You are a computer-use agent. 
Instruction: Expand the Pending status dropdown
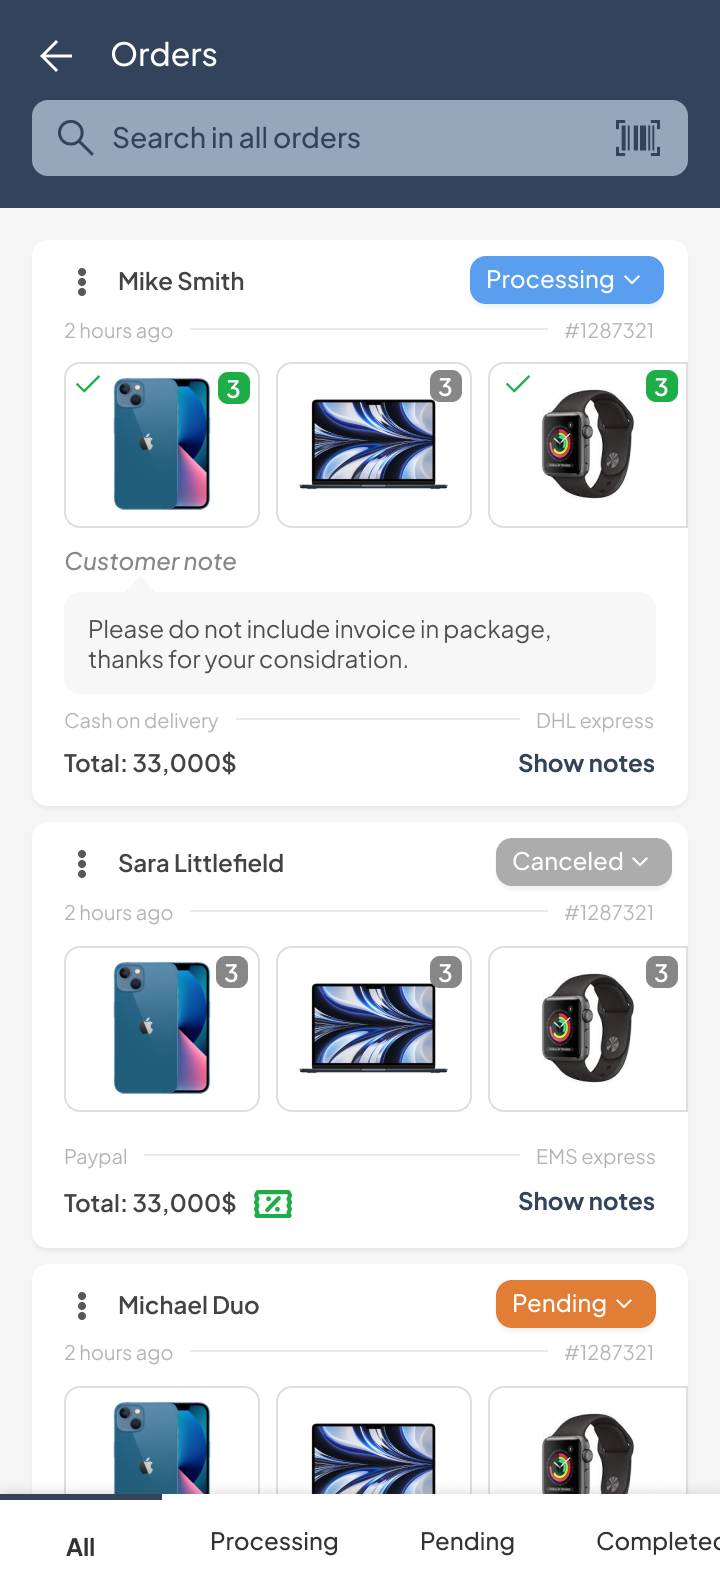575,1304
